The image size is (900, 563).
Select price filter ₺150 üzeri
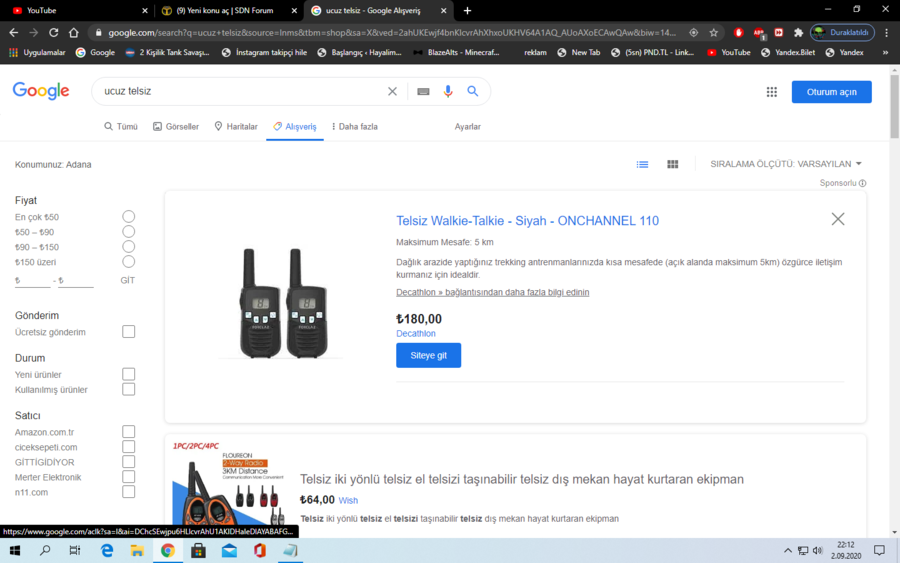[x=129, y=261]
